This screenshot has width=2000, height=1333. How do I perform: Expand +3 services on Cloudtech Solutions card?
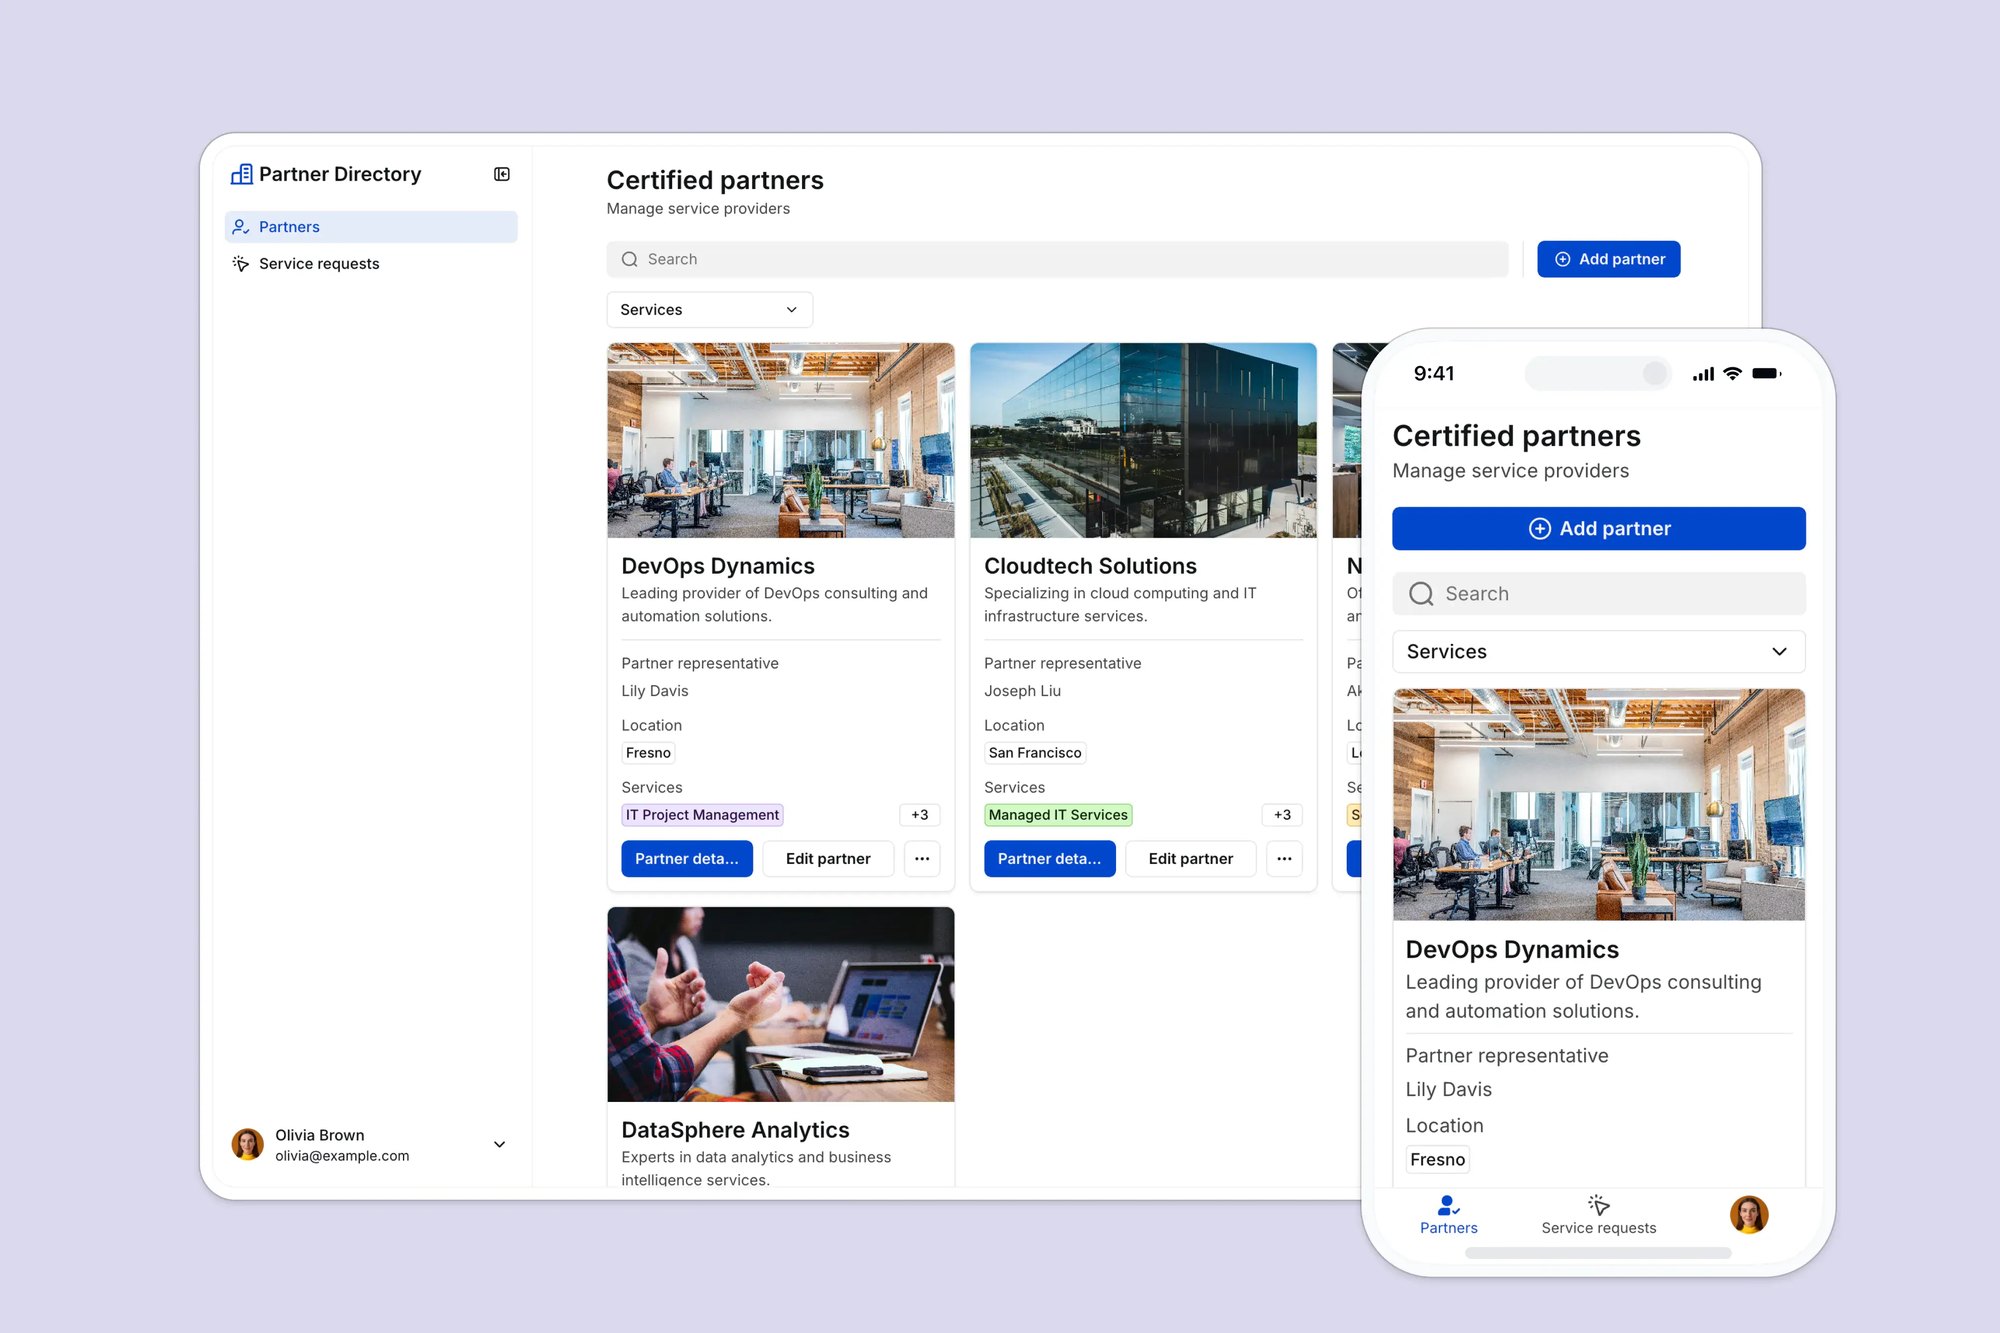coord(1282,815)
